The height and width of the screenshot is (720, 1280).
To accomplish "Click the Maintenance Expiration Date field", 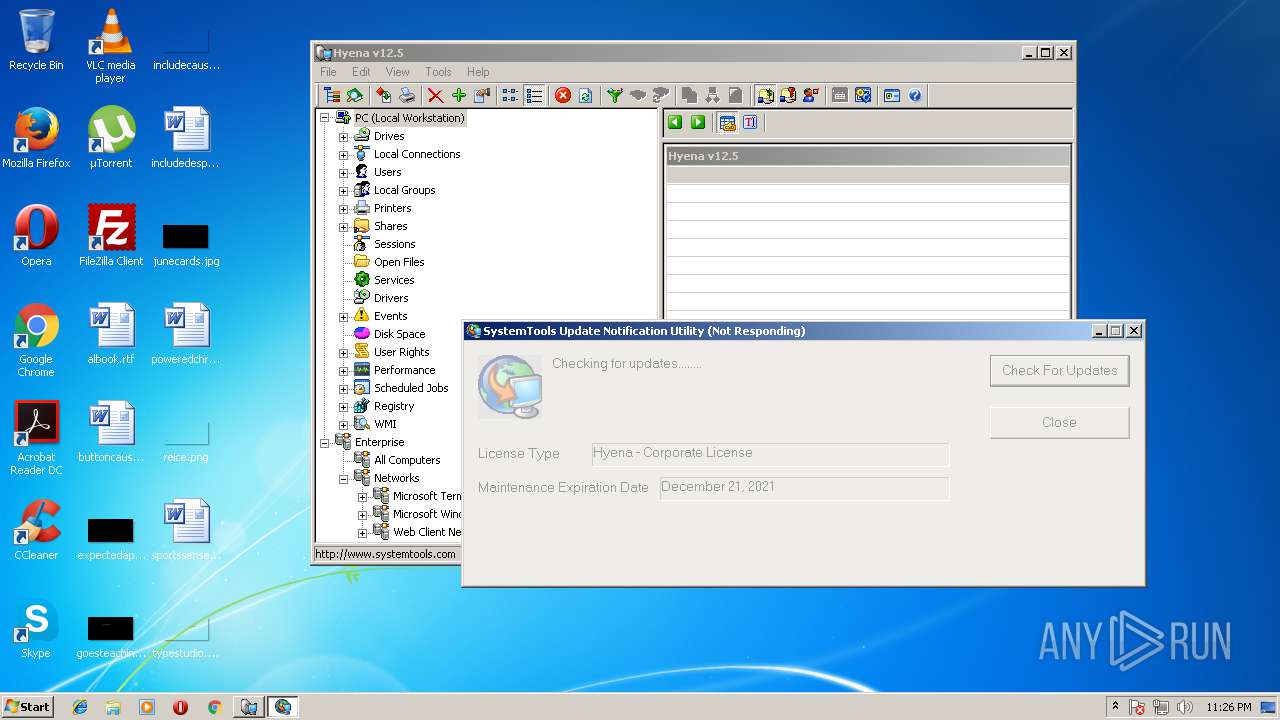I will click(x=804, y=488).
